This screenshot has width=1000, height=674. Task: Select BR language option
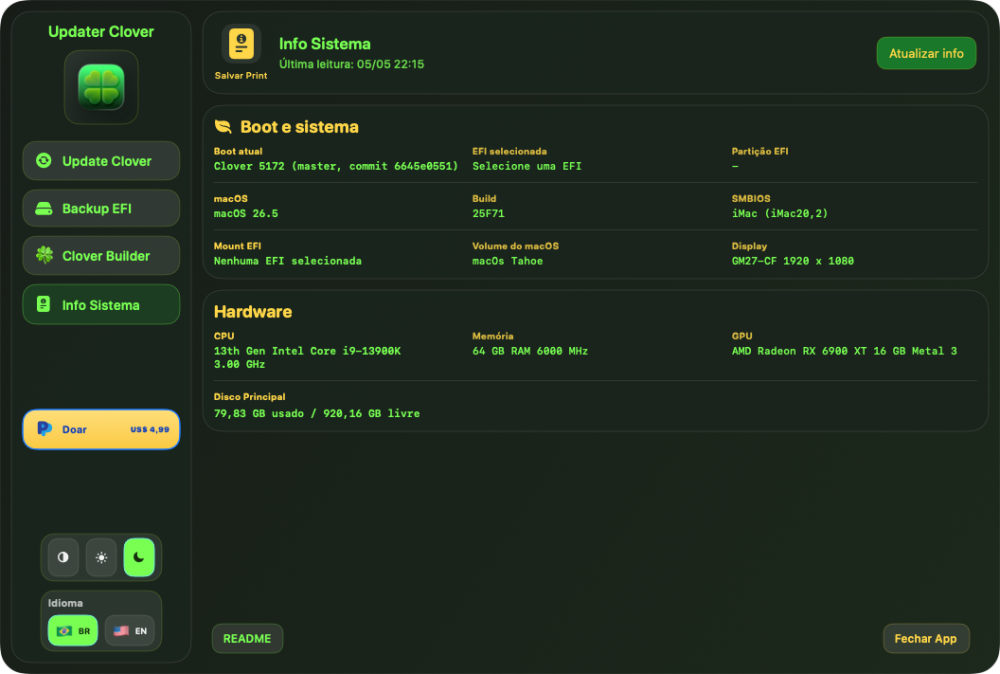(x=73, y=631)
